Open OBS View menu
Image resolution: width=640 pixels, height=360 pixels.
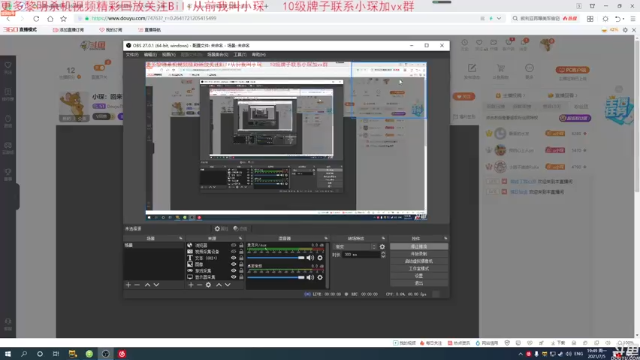[x=168, y=55]
